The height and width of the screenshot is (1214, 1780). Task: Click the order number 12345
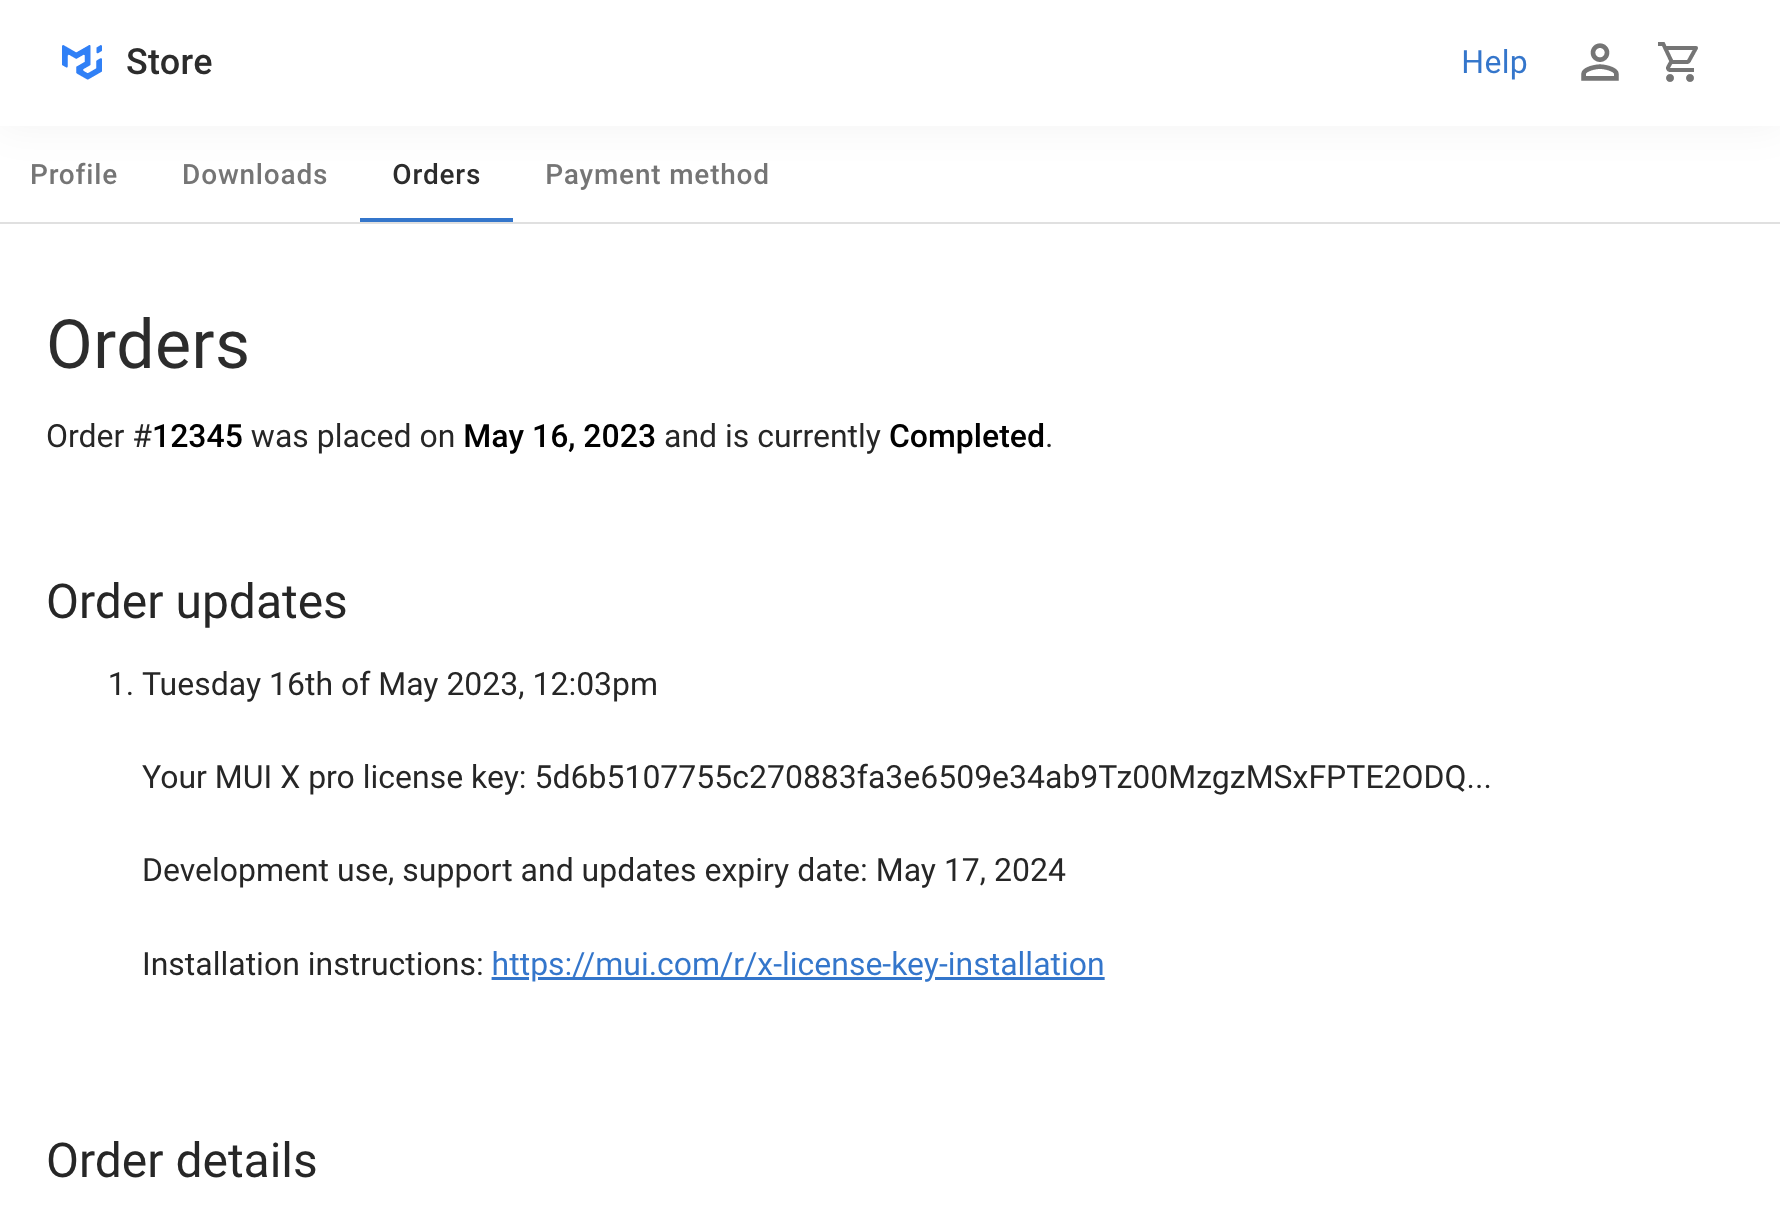[198, 436]
